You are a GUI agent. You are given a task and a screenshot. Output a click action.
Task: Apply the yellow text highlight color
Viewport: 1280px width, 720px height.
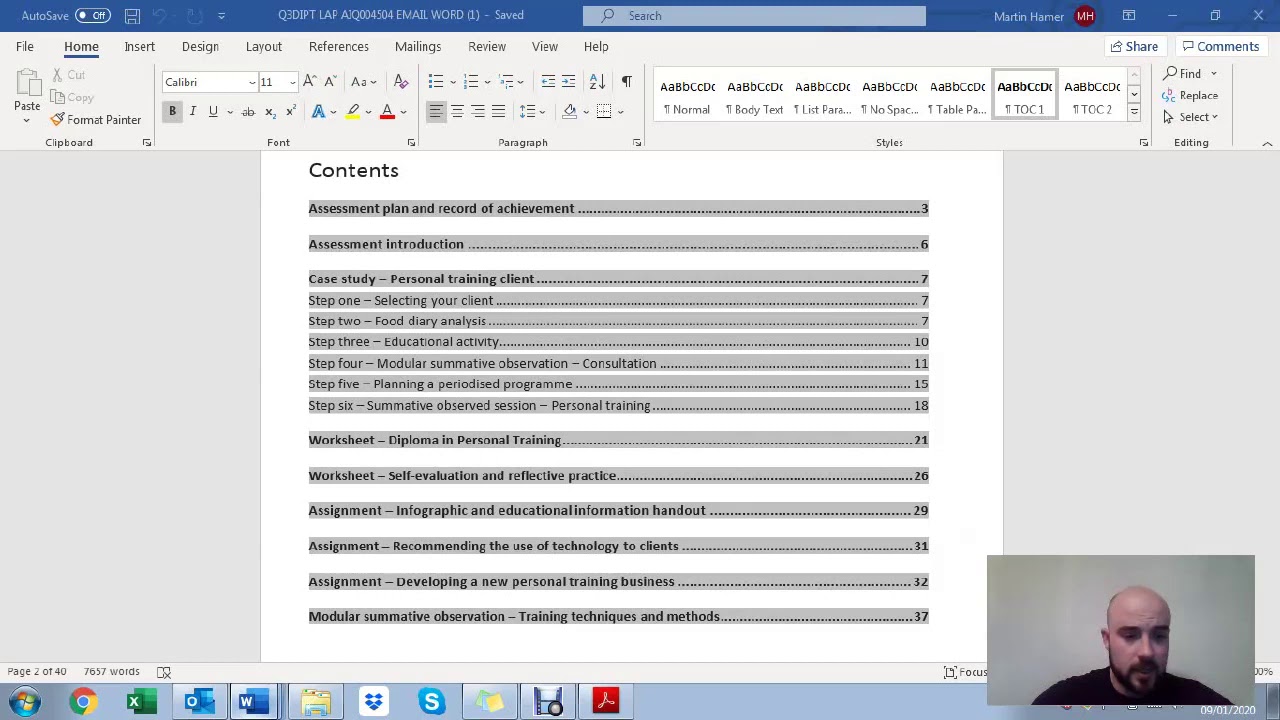tap(353, 111)
